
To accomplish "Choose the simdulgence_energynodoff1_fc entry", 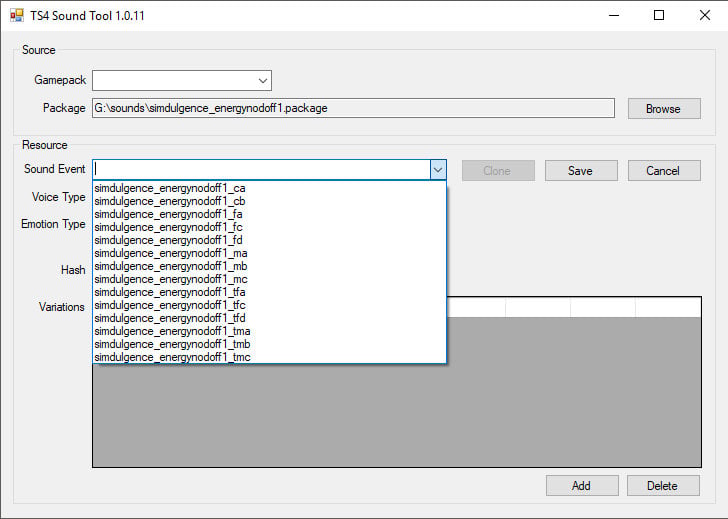I will point(269,227).
